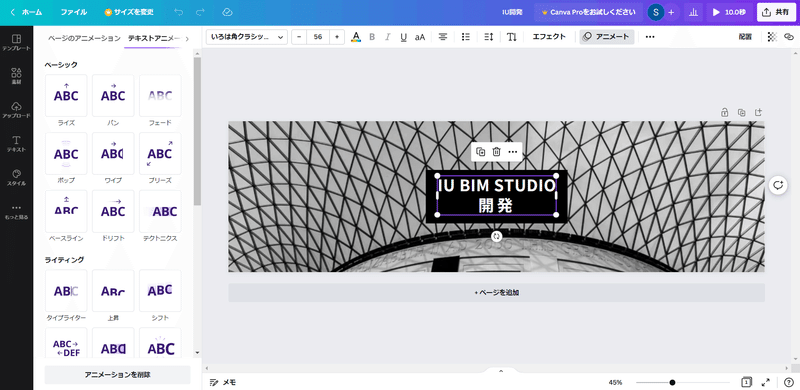Open the page grid view
800x390 pixels.
(x=746, y=382)
